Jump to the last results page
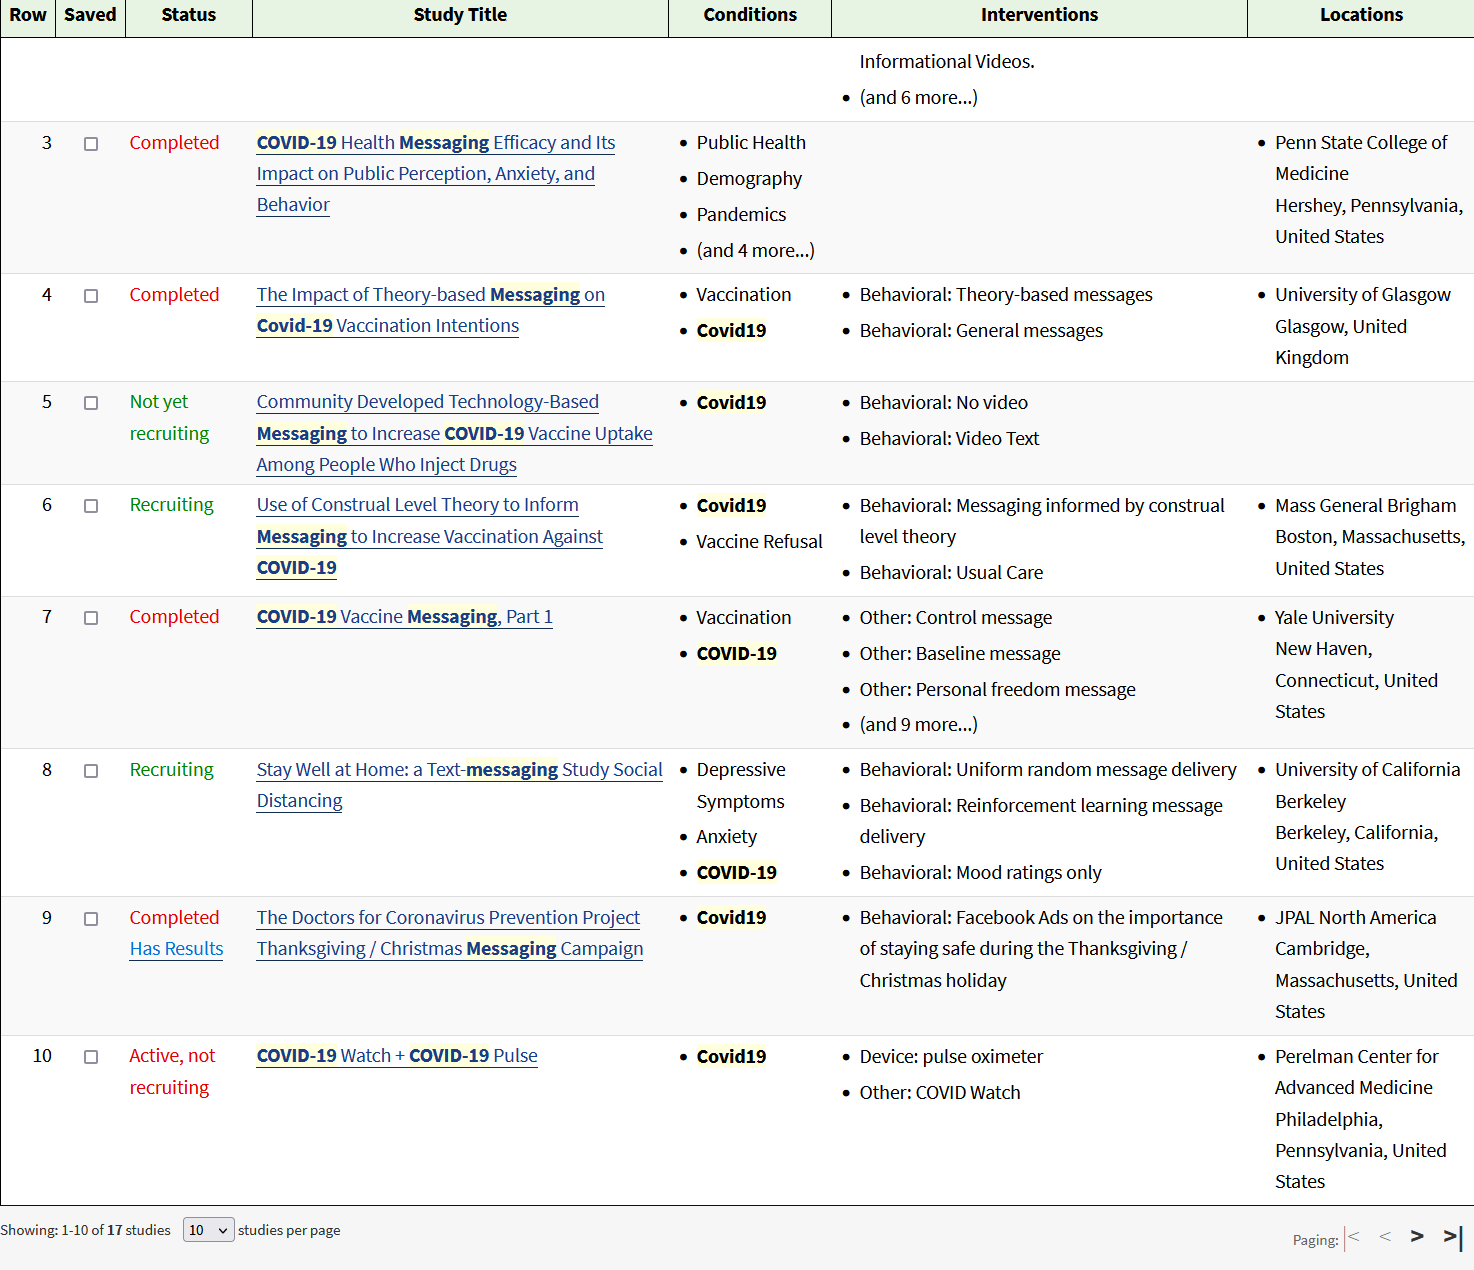 coord(1453,1237)
